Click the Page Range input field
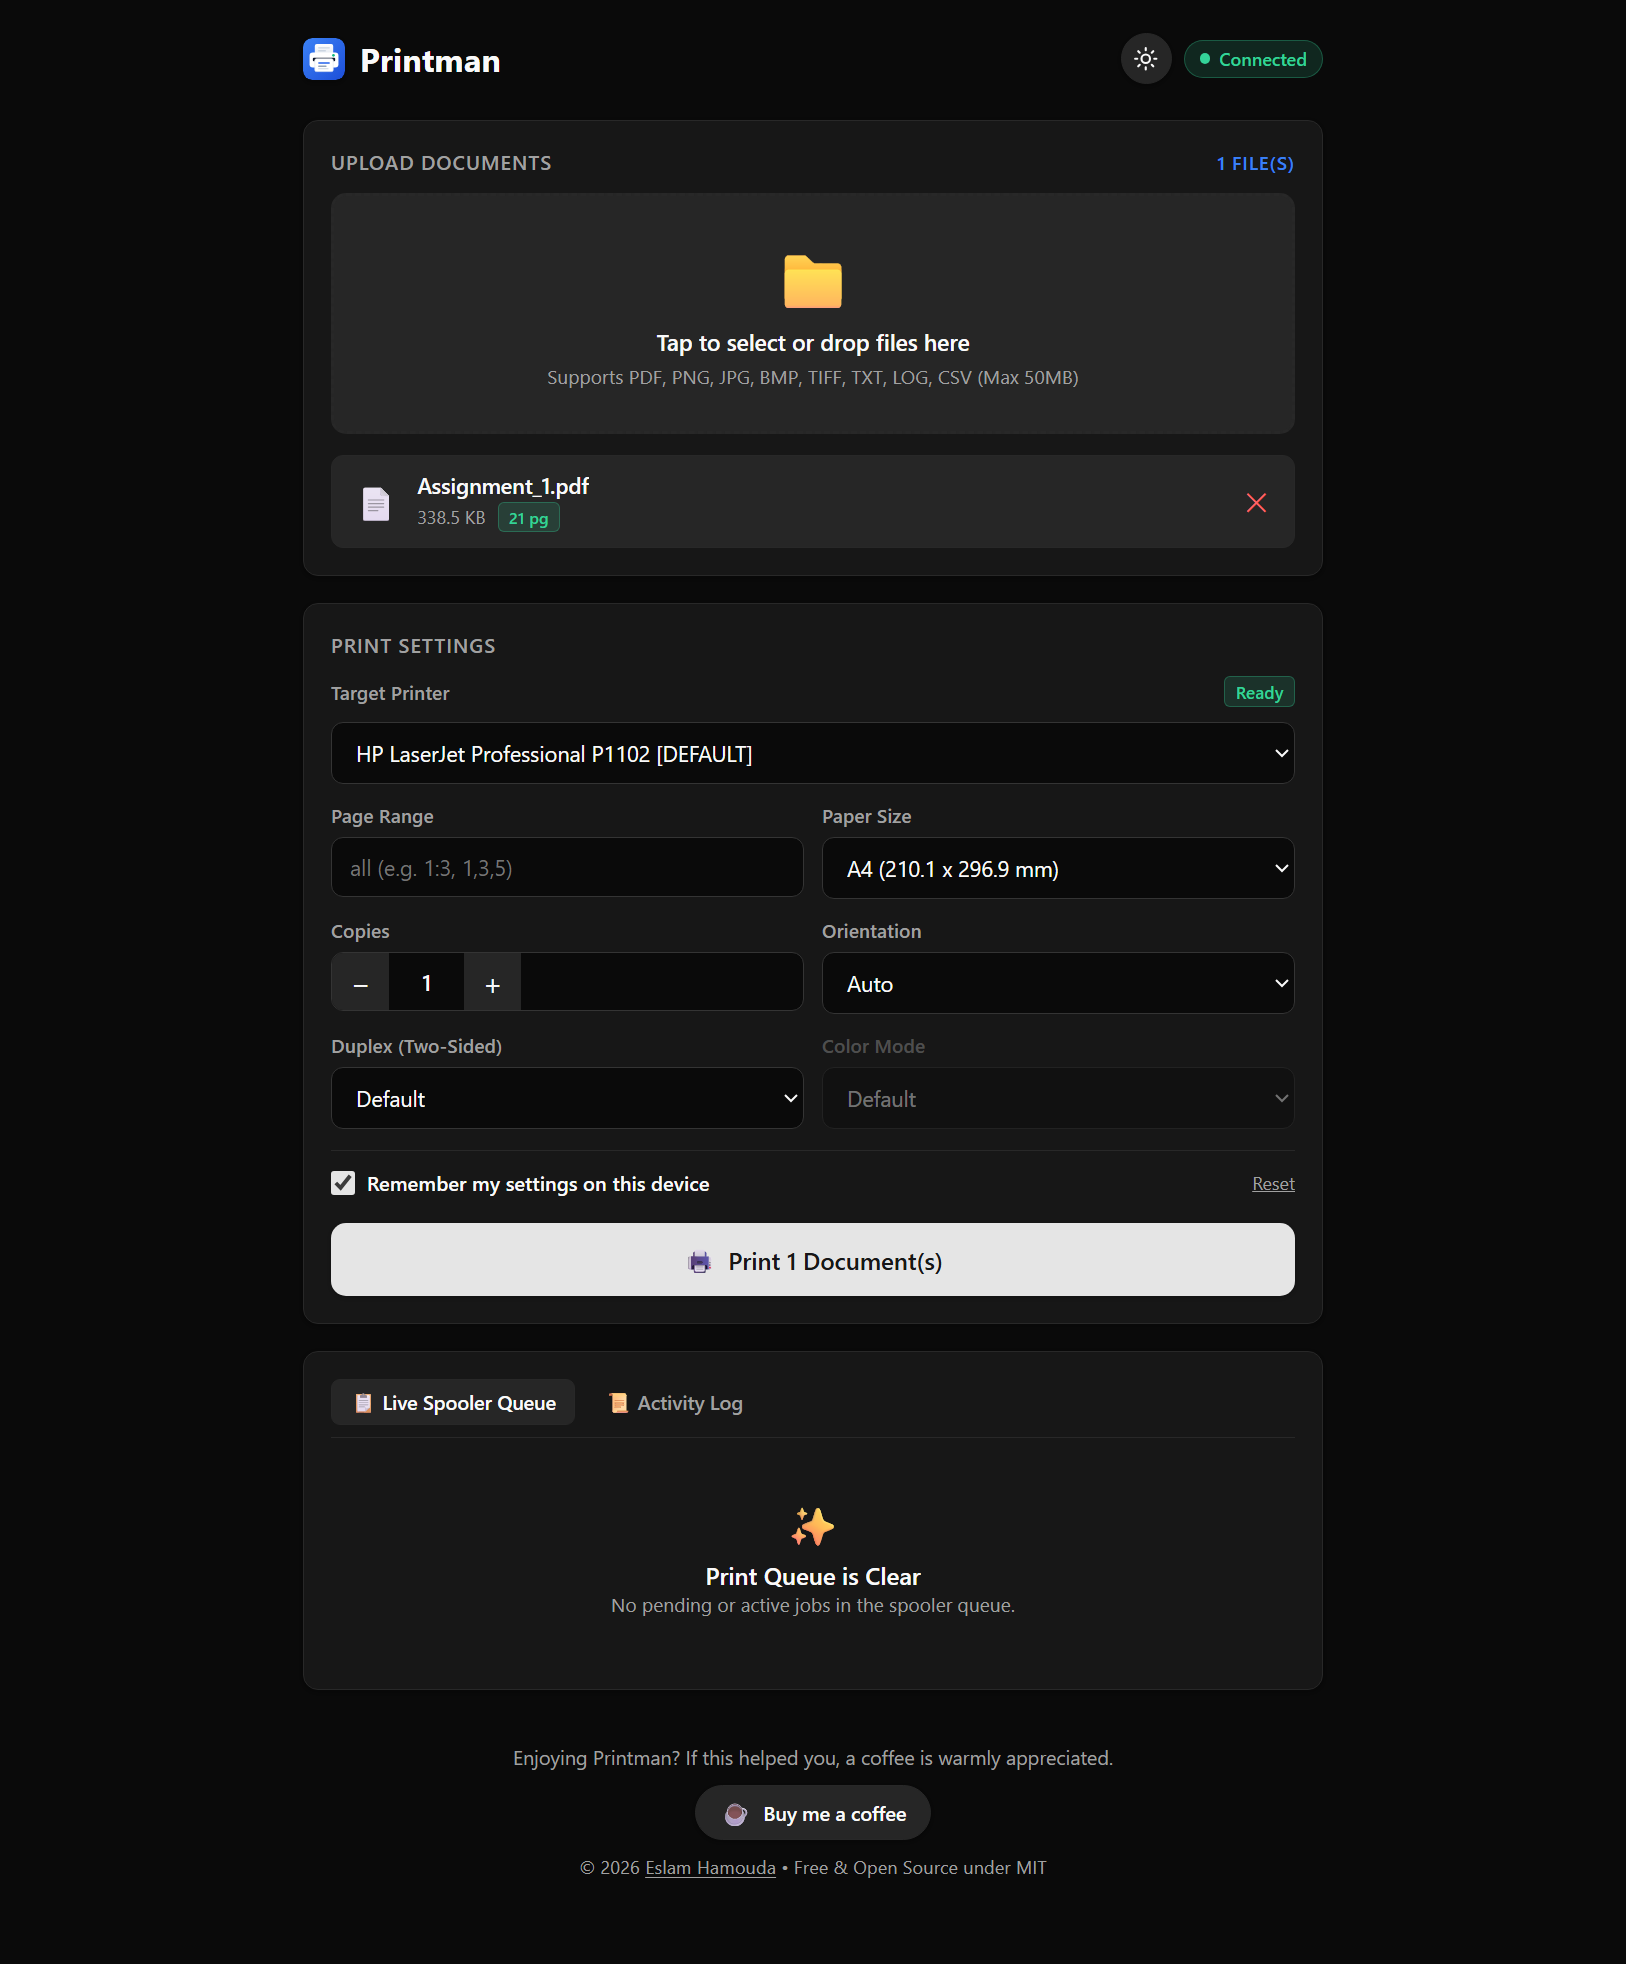The height and width of the screenshot is (1964, 1626). click(x=567, y=867)
